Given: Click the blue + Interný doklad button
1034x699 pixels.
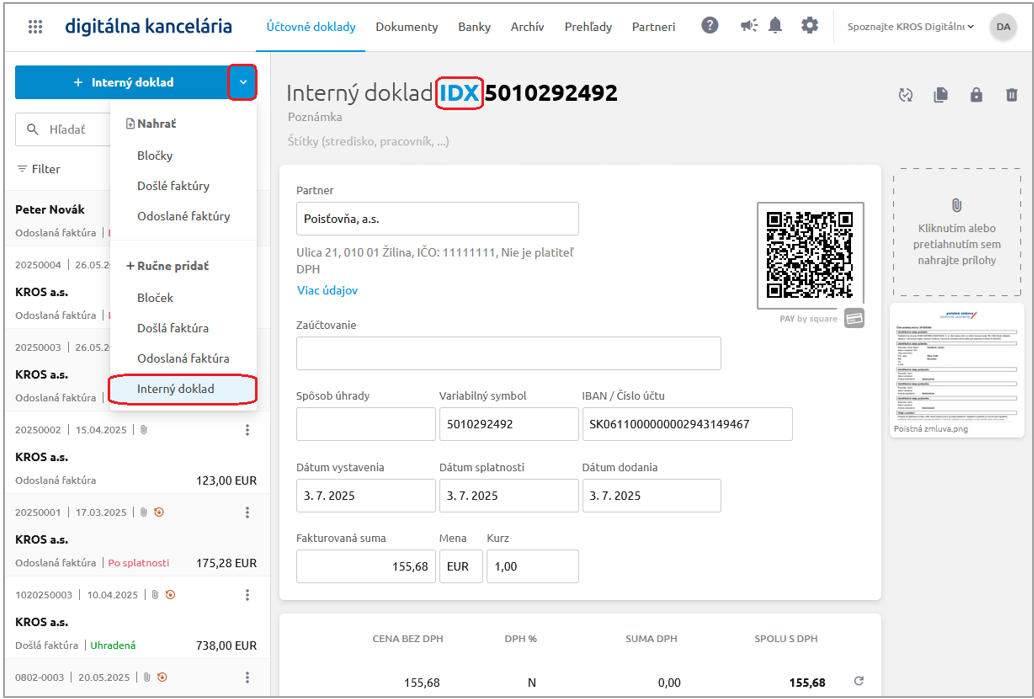Looking at the screenshot, I should tap(122, 82).
